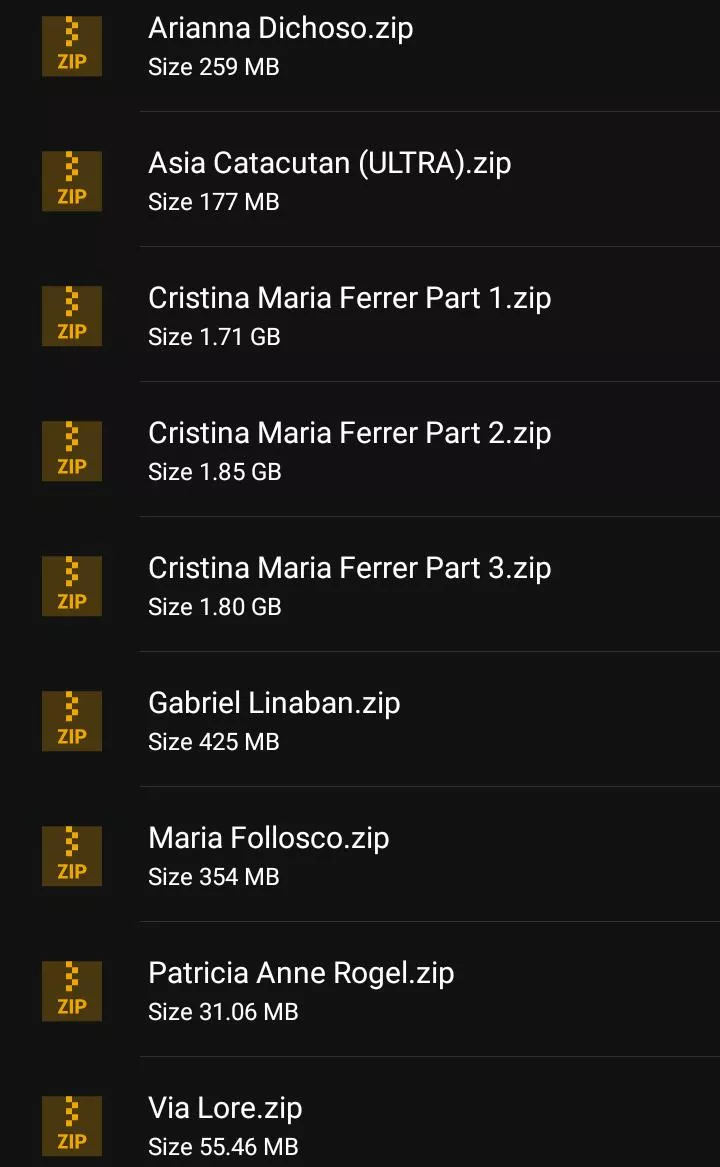Click the ZIP icon for Ferrer Part 2
The height and width of the screenshot is (1167, 720).
(72, 451)
